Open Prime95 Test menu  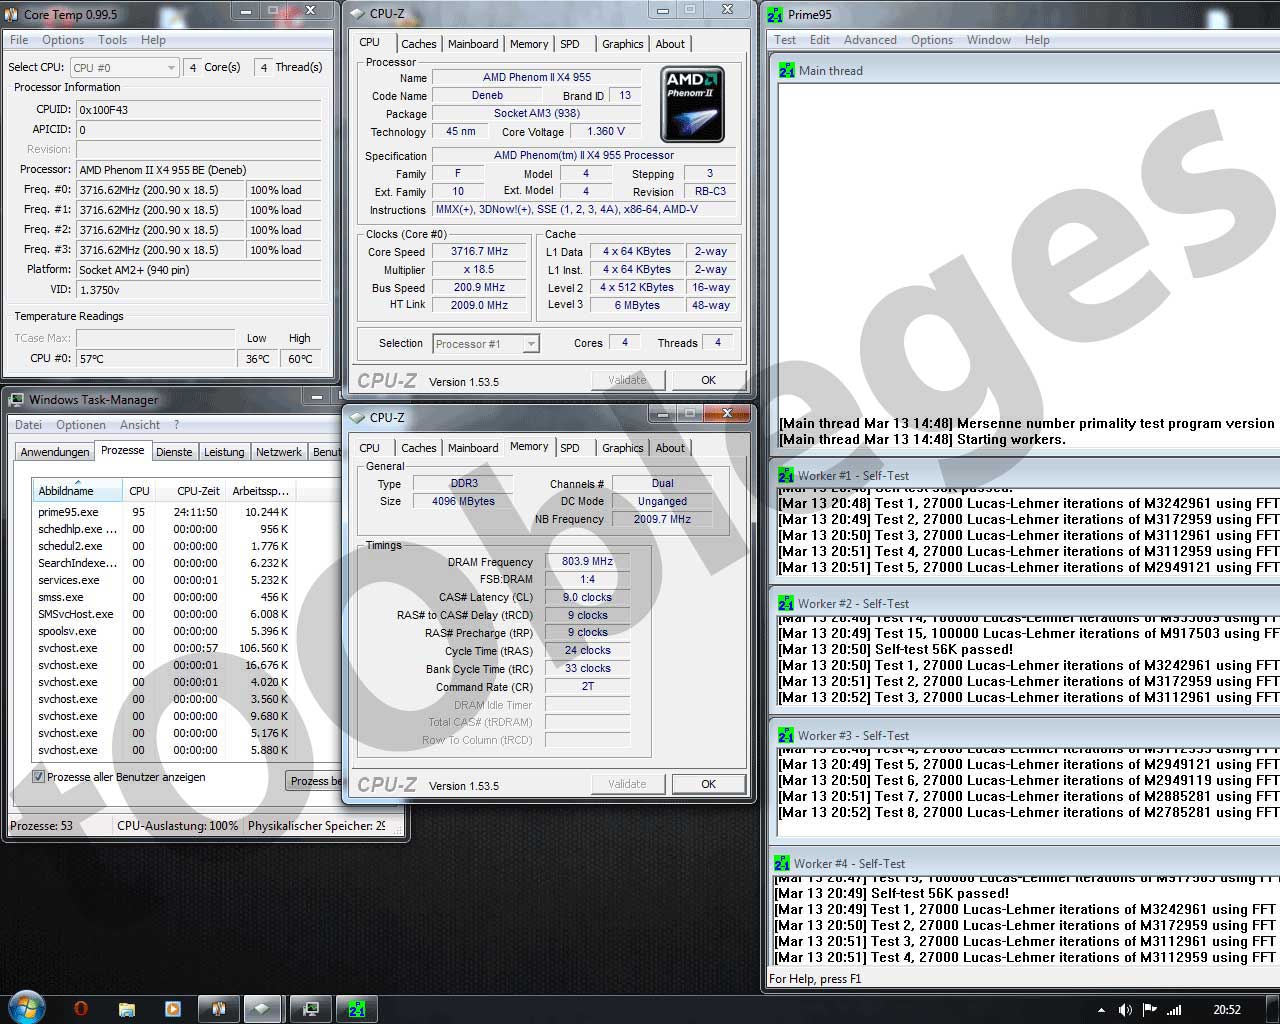(x=785, y=40)
